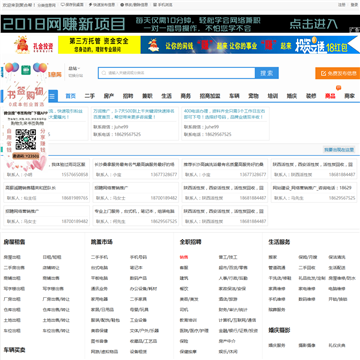Open the 普工/技工 job category
This screenshot has width=360, height=360.
[x=228, y=257]
